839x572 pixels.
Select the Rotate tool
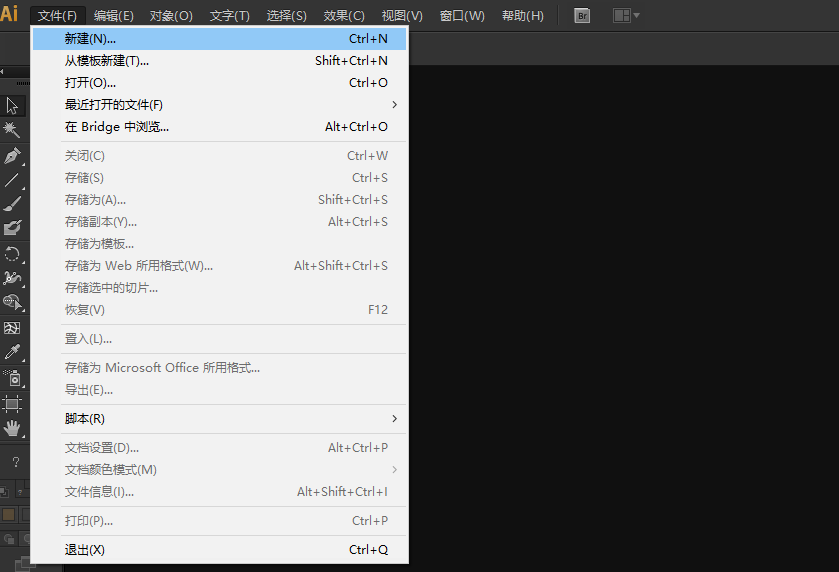[x=12, y=254]
